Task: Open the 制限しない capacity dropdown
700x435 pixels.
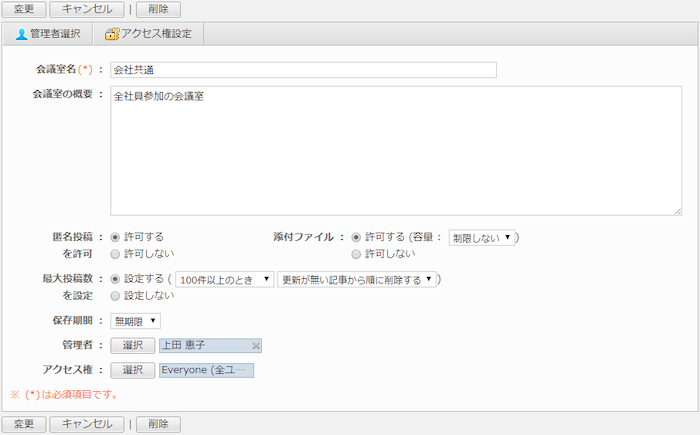Action: (481, 238)
